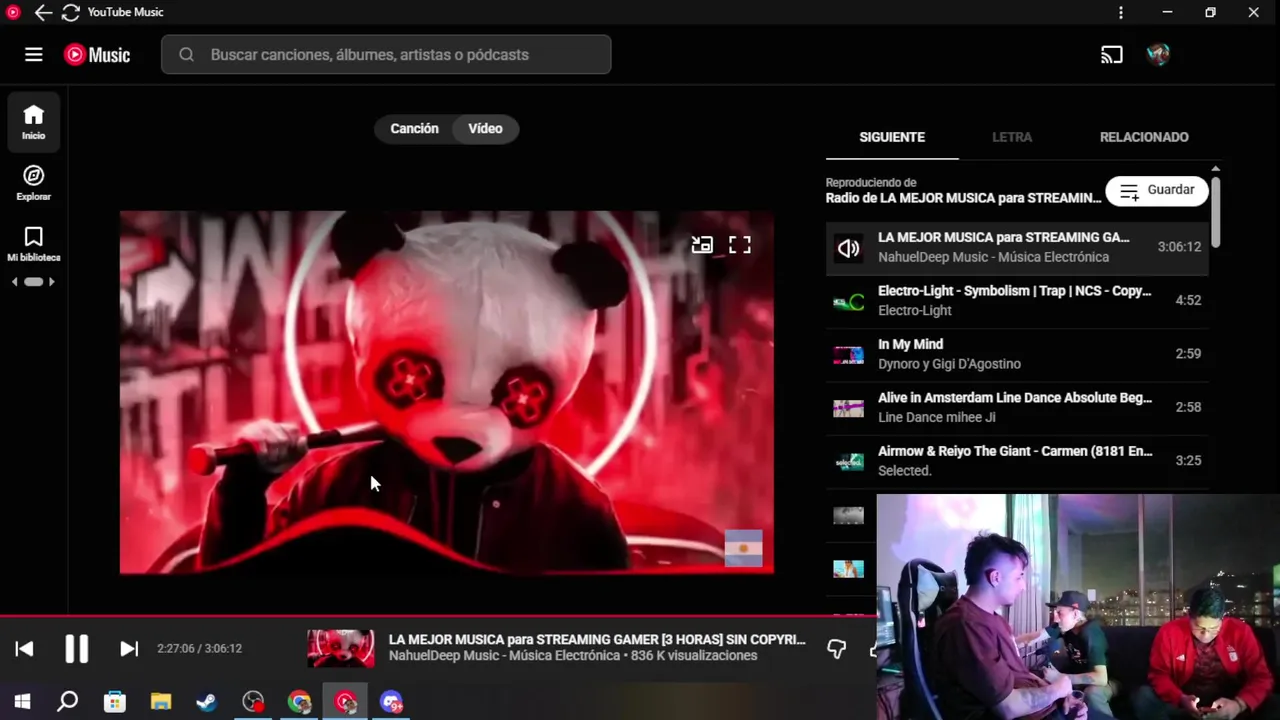The width and height of the screenshot is (1280, 720).
Task: Select Alive in Amsterdam Line Dance track
Action: 1017,407
